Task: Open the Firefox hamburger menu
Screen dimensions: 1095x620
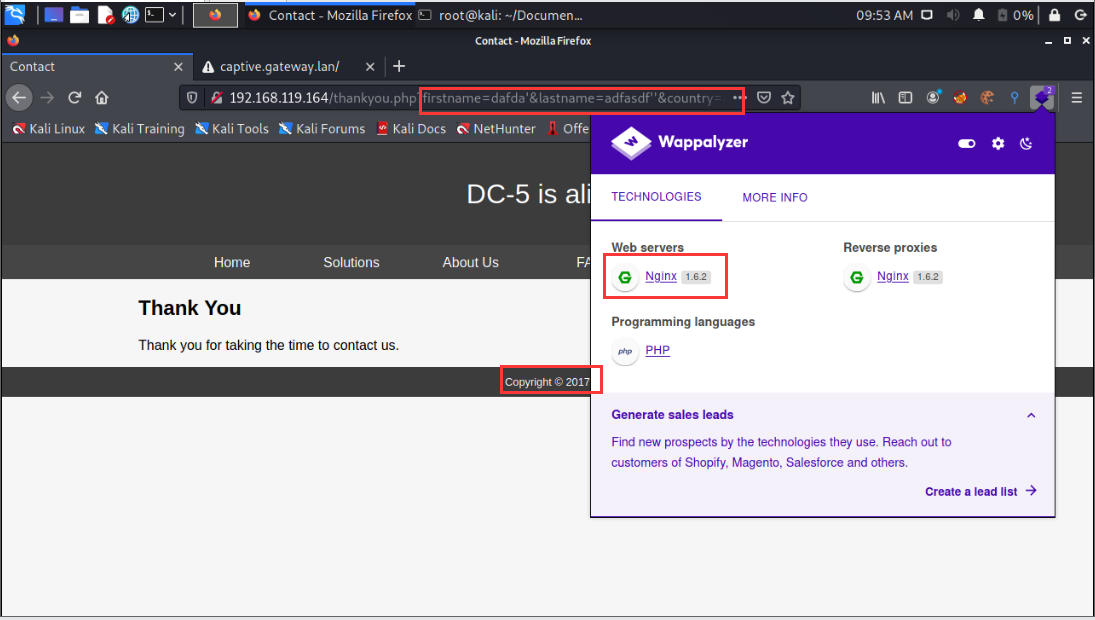Action: tap(1077, 98)
